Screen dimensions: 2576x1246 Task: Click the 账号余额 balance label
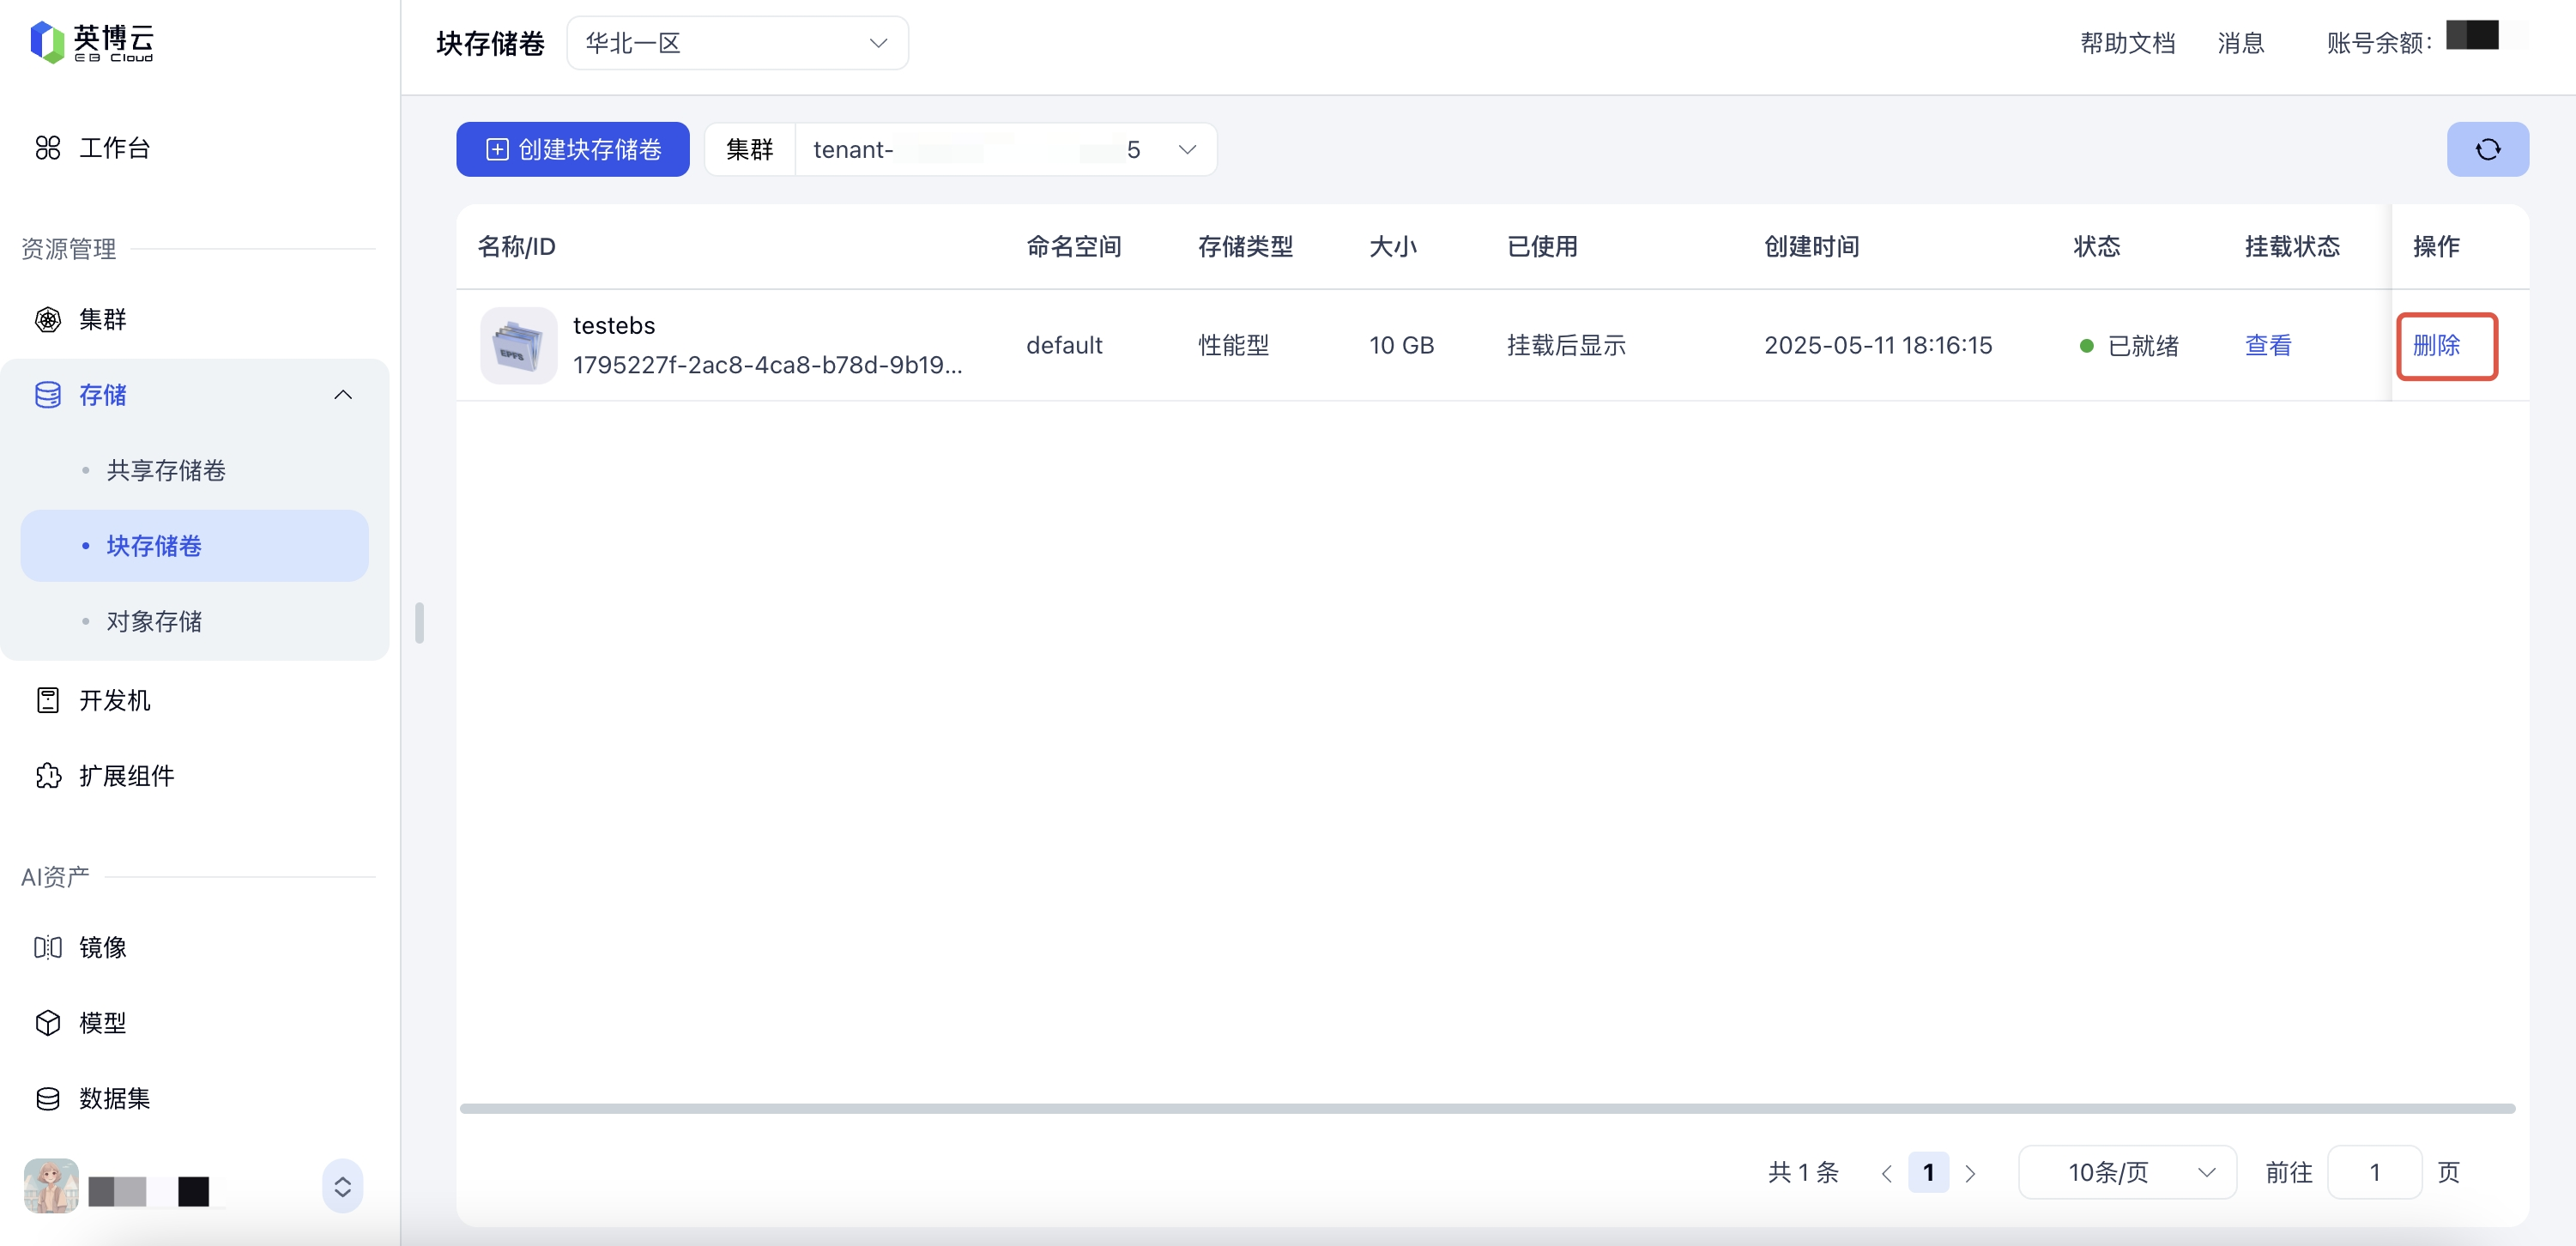coord(2379,43)
